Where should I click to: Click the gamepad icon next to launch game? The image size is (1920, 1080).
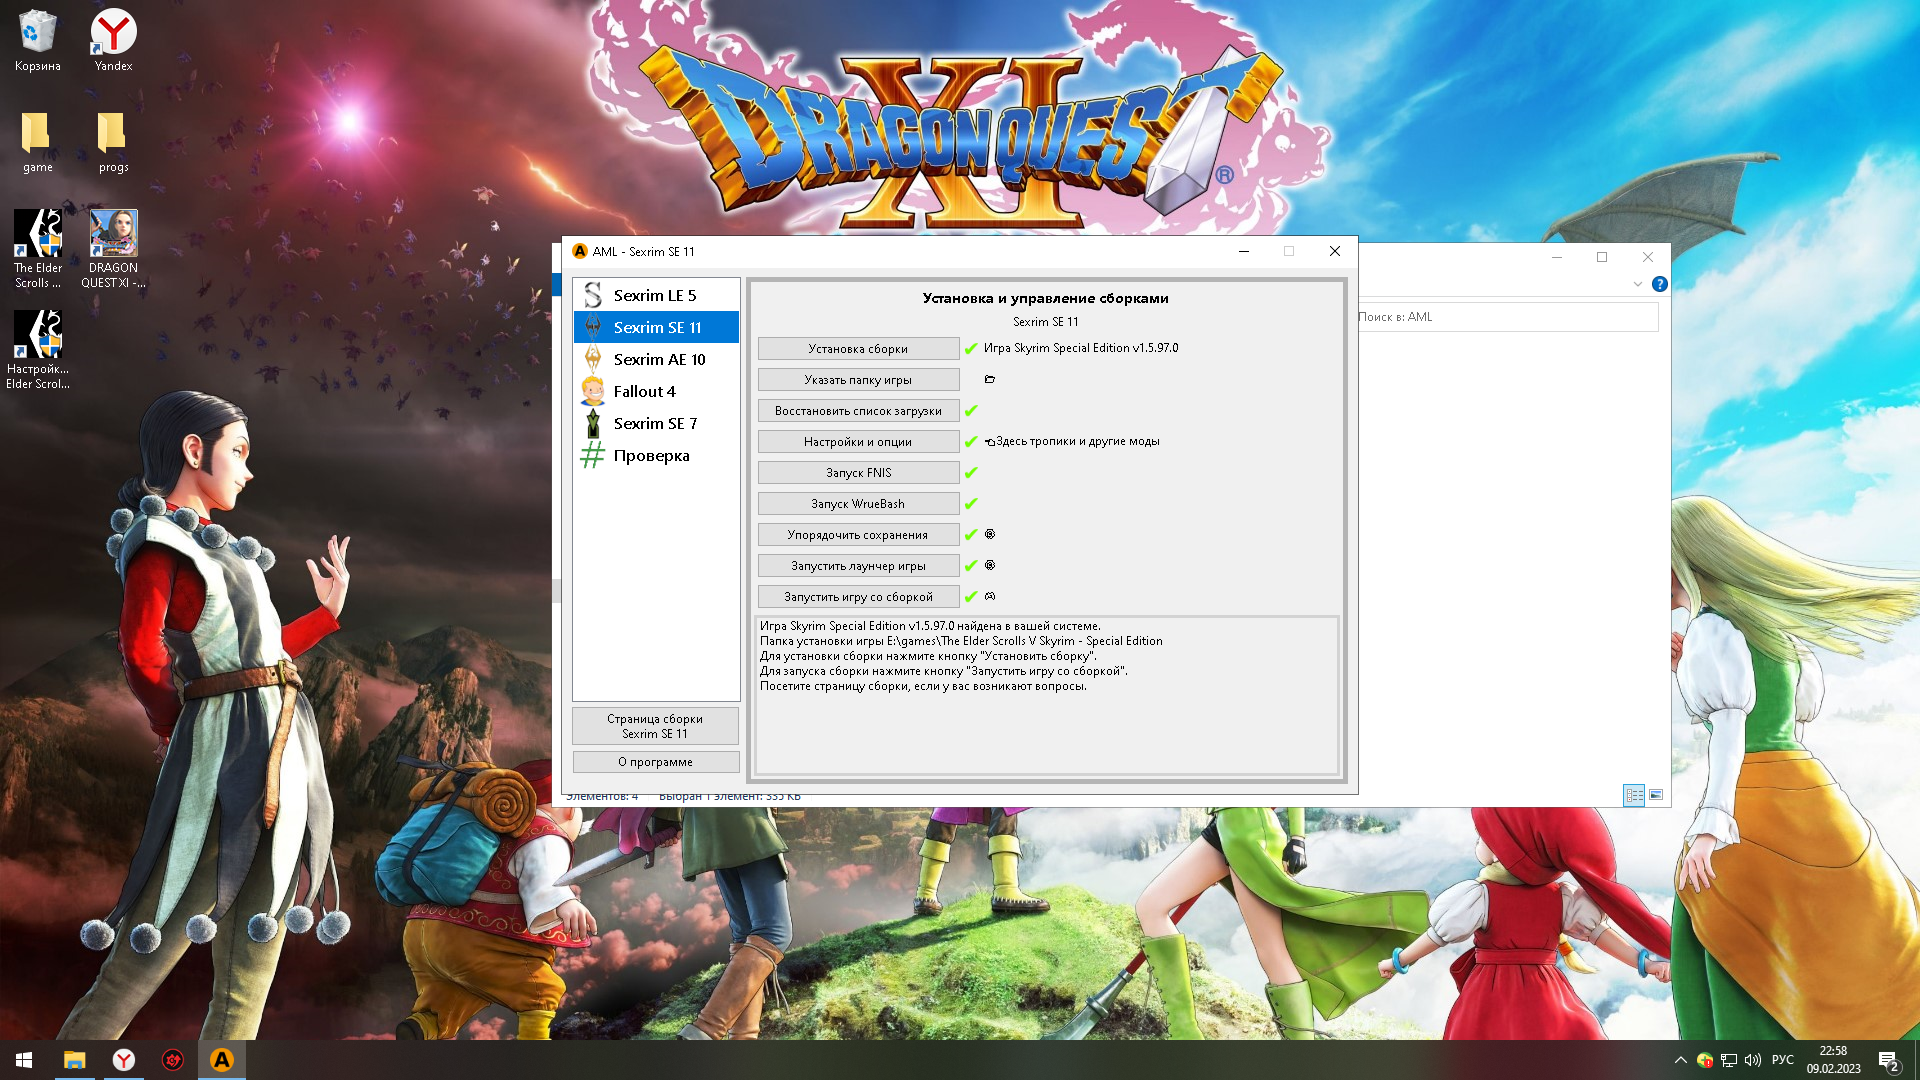tap(990, 596)
